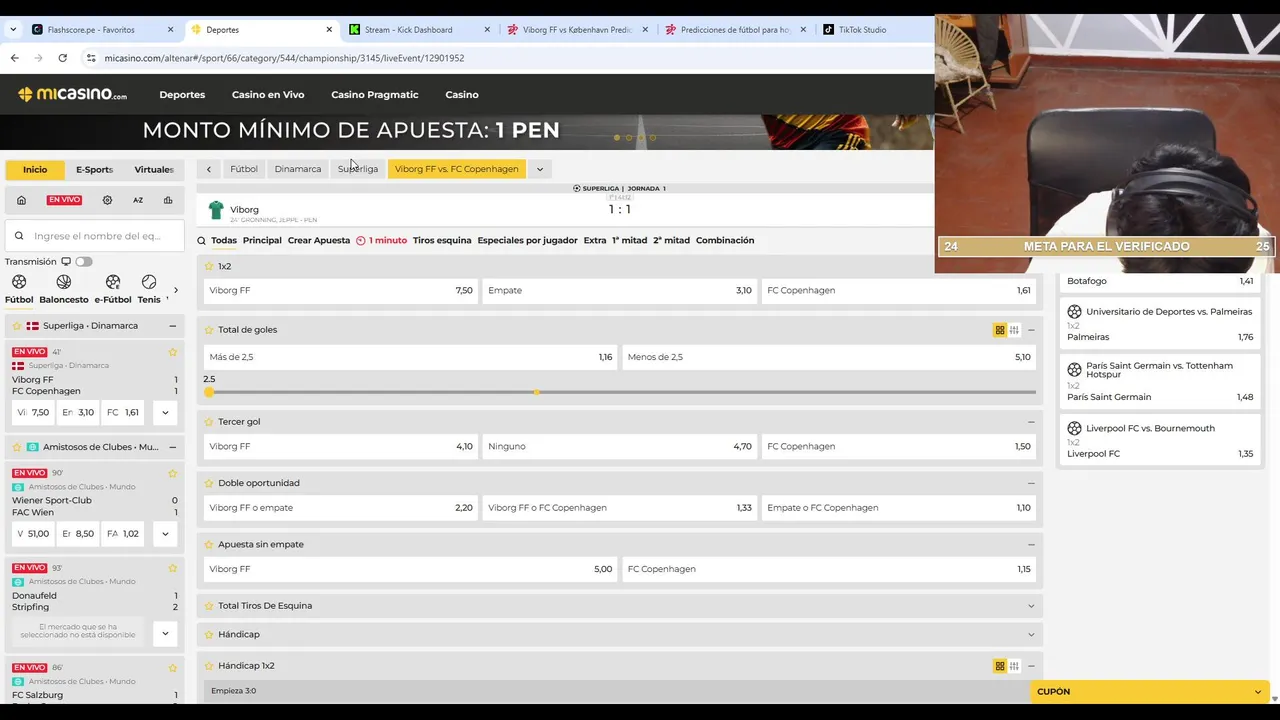Click the 2.5 goals slider handle
This screenshot has width=1280, height=720.
[x=209, y=392]
